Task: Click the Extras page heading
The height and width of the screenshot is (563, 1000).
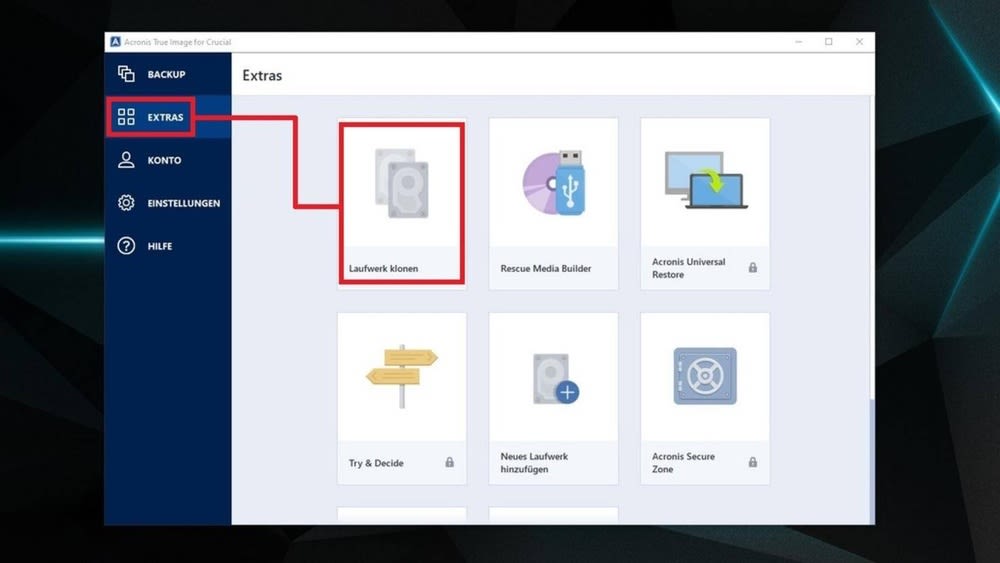Action: click(x=262, y=75)
